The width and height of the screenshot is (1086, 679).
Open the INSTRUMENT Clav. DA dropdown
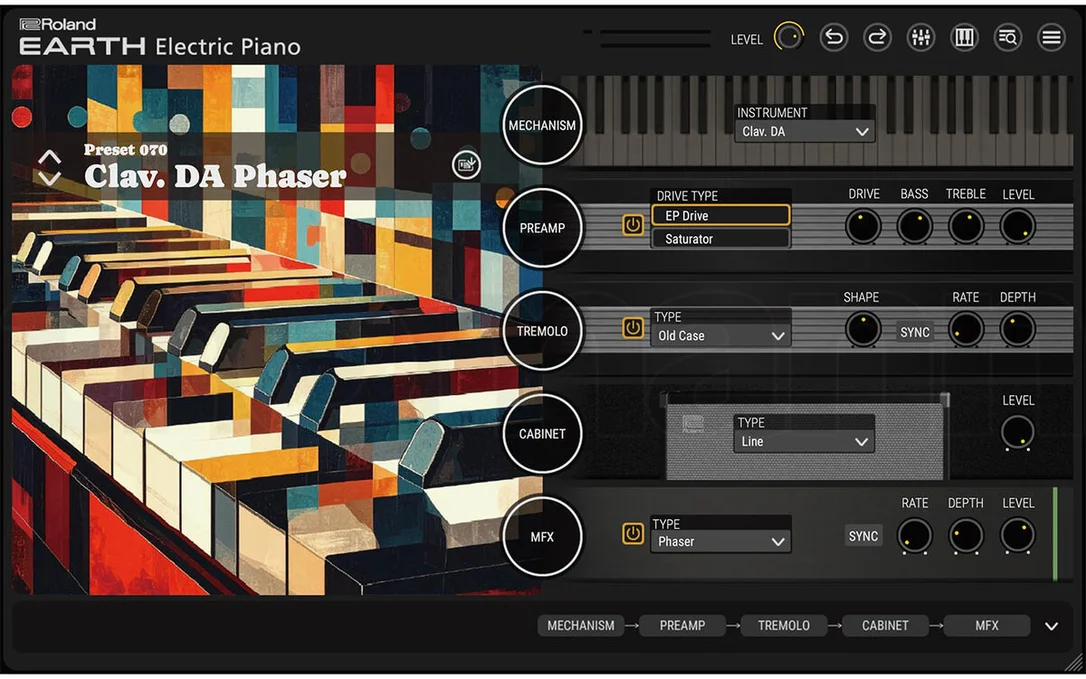805,131
